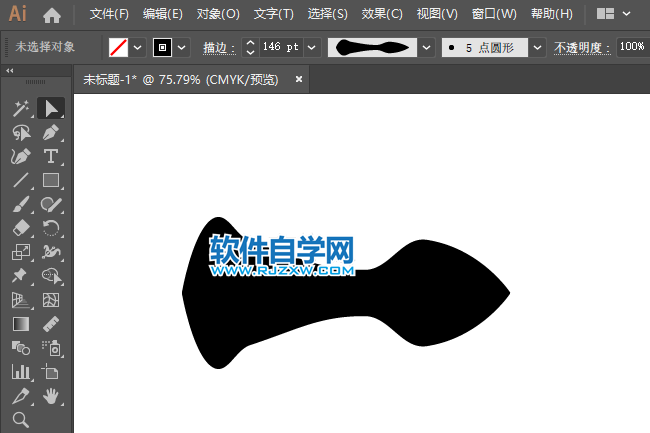Screen dimensions: 650x433
Task: Select the Type tool
Action: click(x=51, y=156)
